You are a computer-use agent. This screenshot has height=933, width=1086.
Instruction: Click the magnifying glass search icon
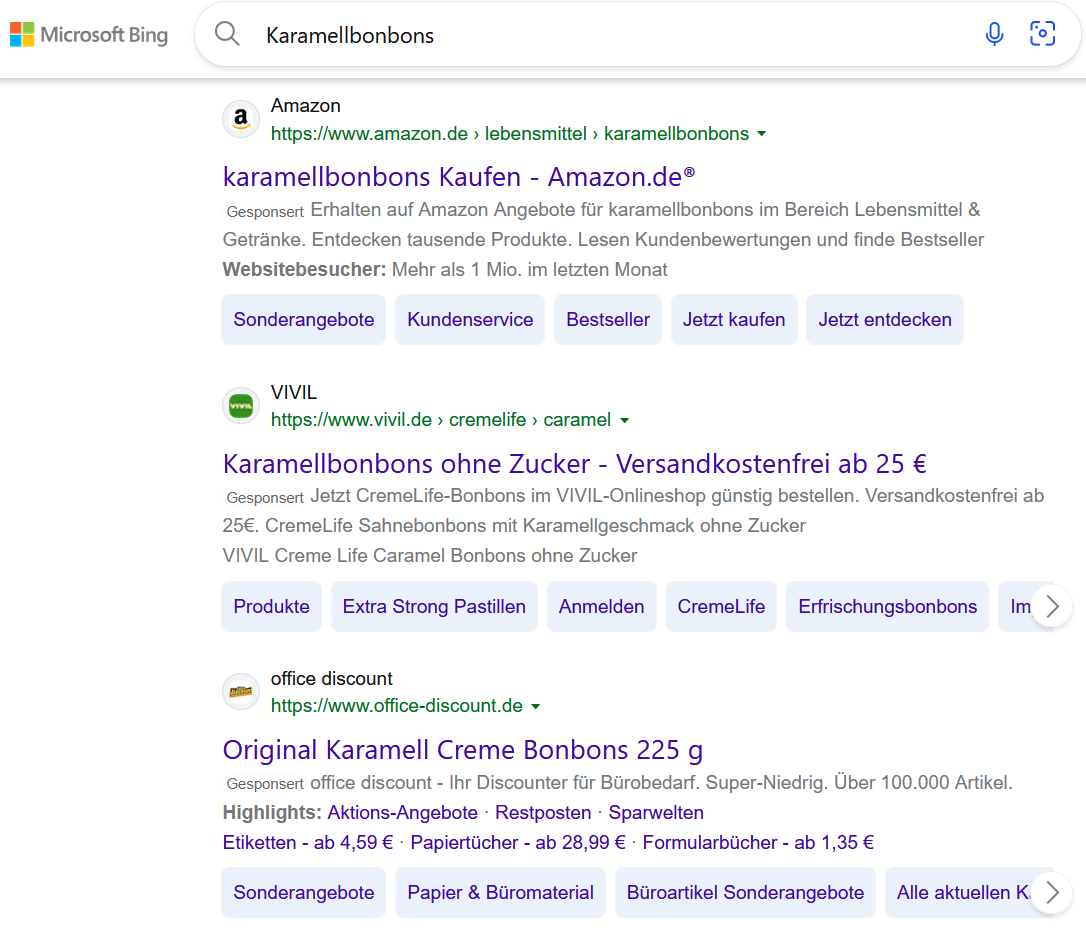click(226, 34)
